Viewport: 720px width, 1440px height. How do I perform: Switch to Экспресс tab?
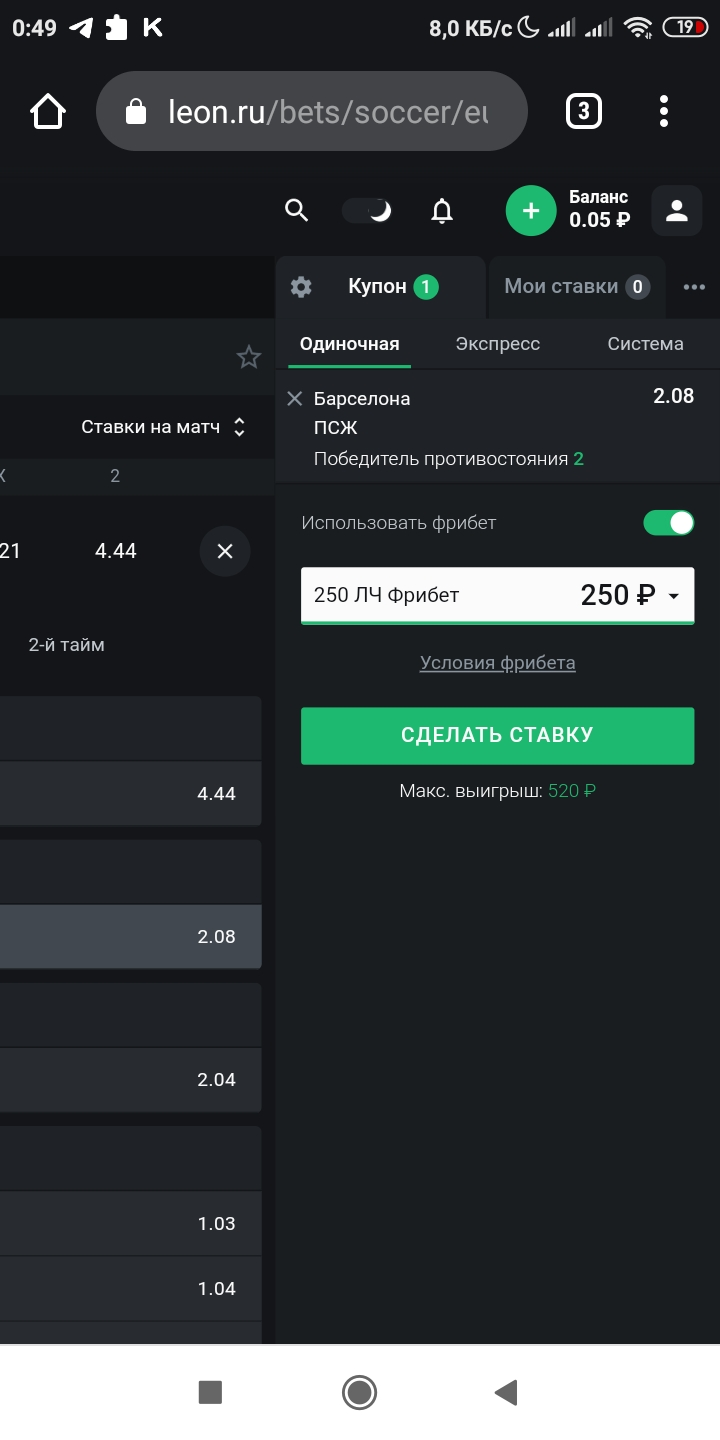tap(498, 344)
